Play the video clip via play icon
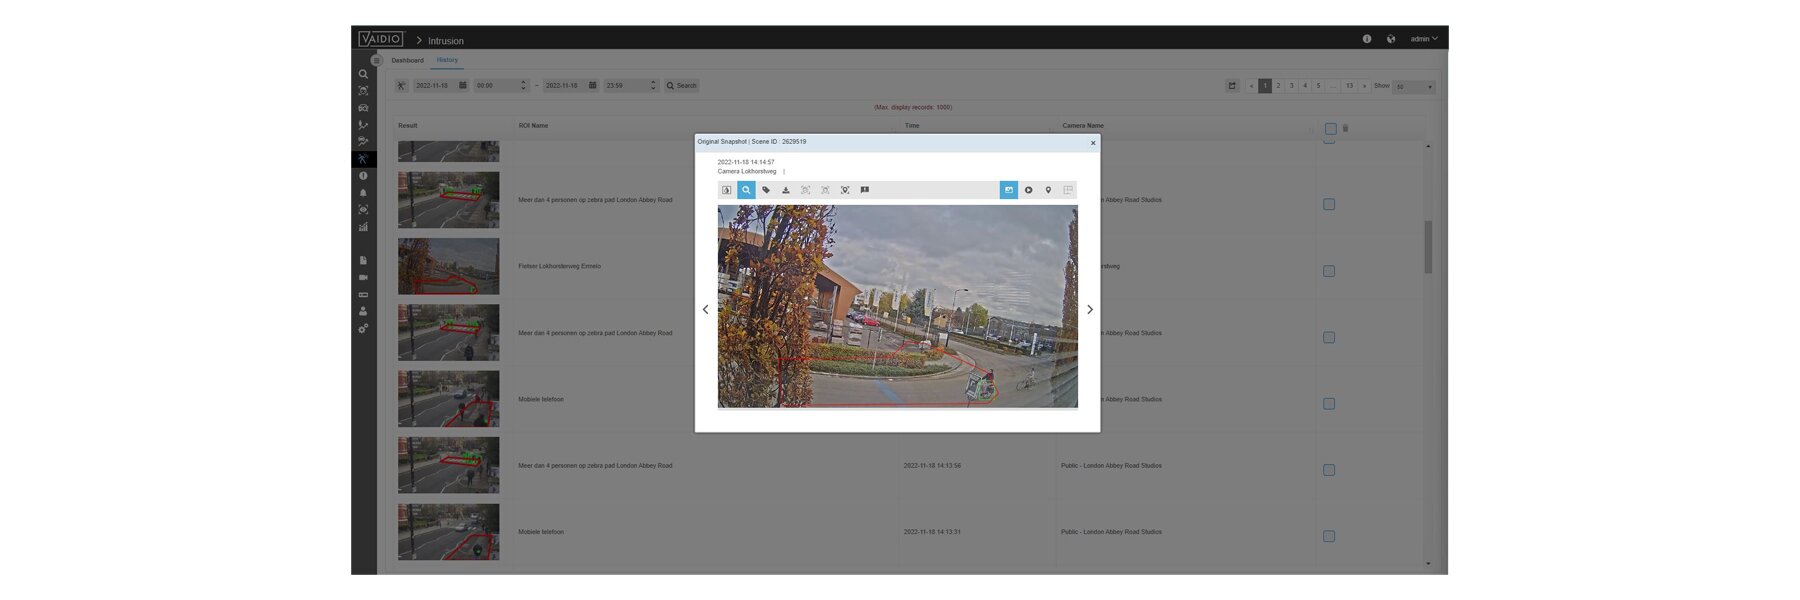The width and height of the screenshot is (1800, 600). [1028, 190]
